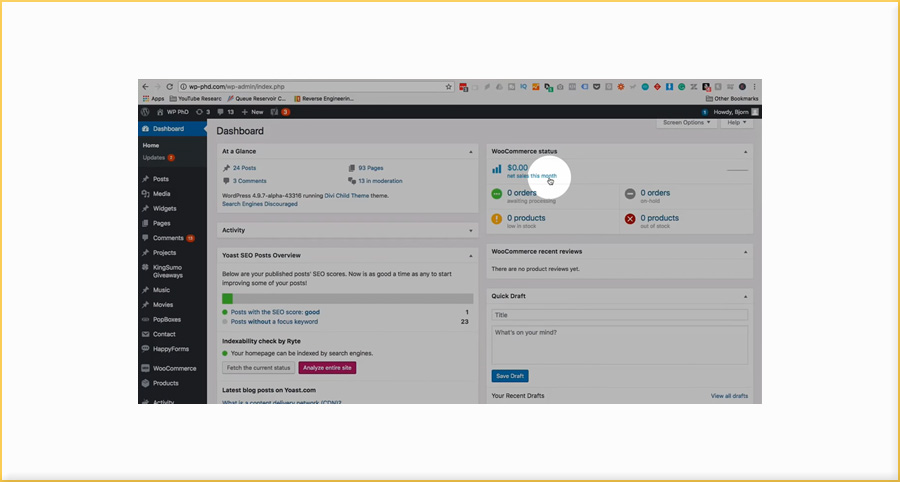Viewport: 900px width, 482px height.
Task: Click the 13 in moderation link
Action: coord(381,181)
